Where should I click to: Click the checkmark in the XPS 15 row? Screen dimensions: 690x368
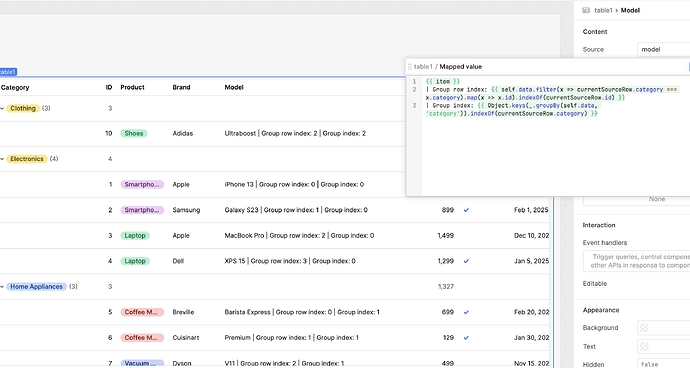pyautogui.click(x=466, y=261)
